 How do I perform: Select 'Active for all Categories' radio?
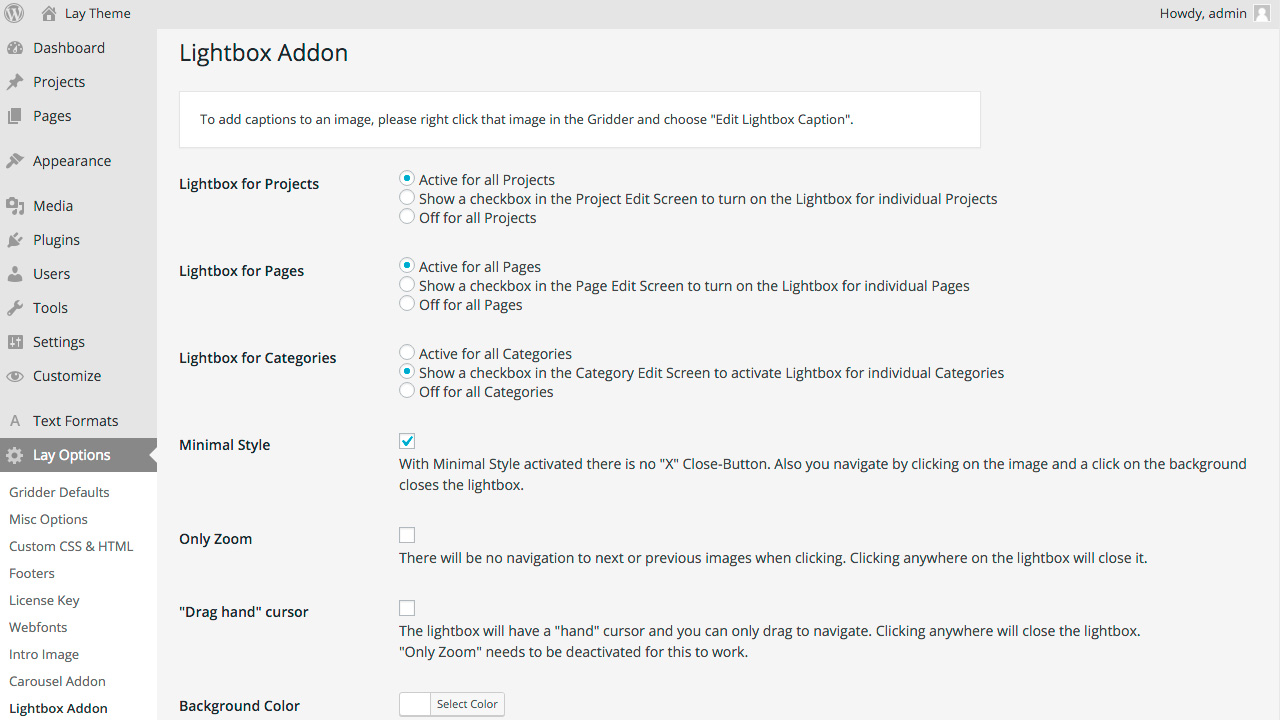(x=407, y=353)
